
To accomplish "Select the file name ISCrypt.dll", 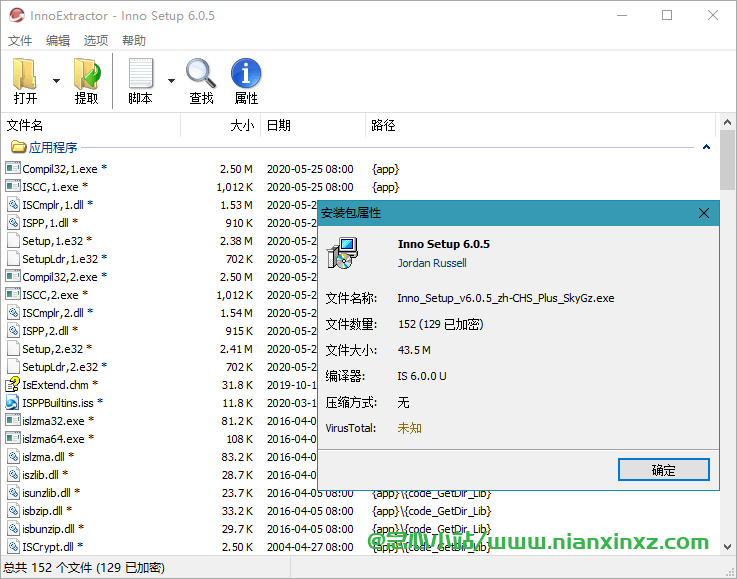I will [48, 547].
